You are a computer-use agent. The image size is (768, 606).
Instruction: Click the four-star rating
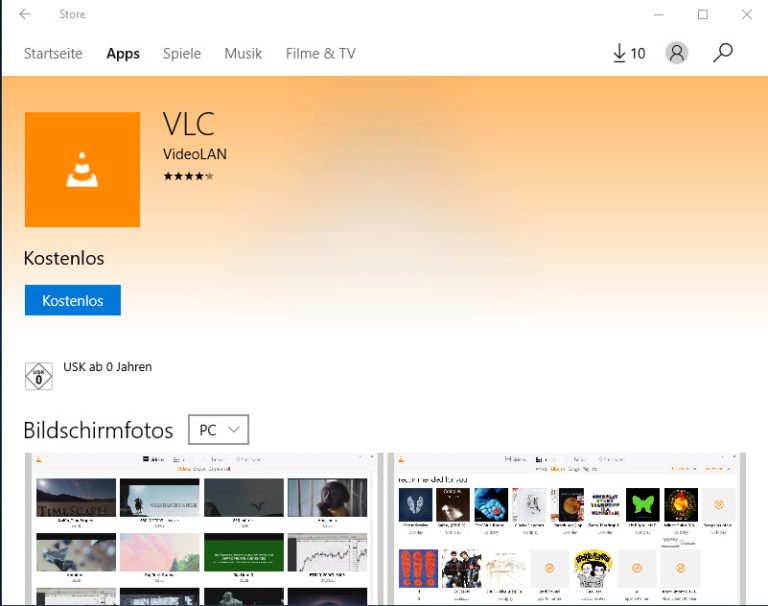tap(189, 176)
